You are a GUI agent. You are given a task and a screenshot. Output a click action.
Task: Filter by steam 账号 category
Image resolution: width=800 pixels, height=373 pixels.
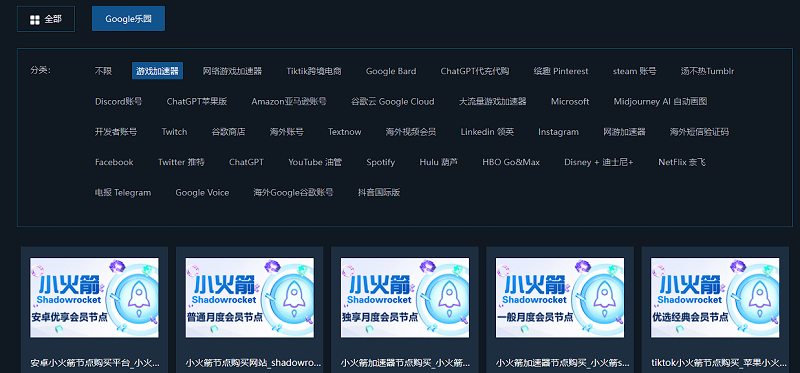634,71
